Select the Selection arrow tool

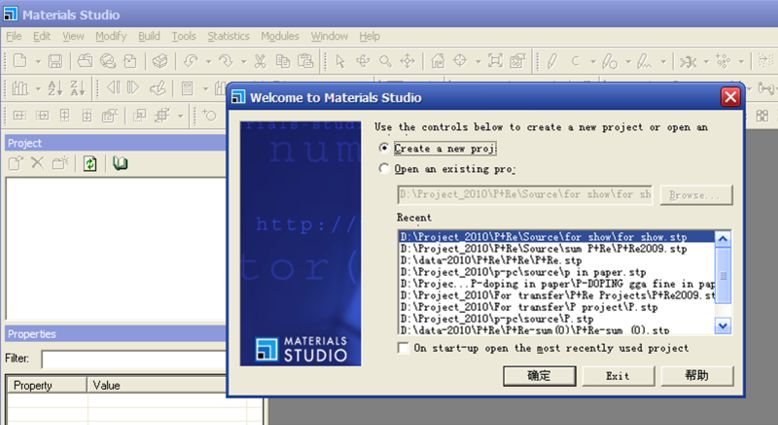pyautogui.click(x=340, y=61)
